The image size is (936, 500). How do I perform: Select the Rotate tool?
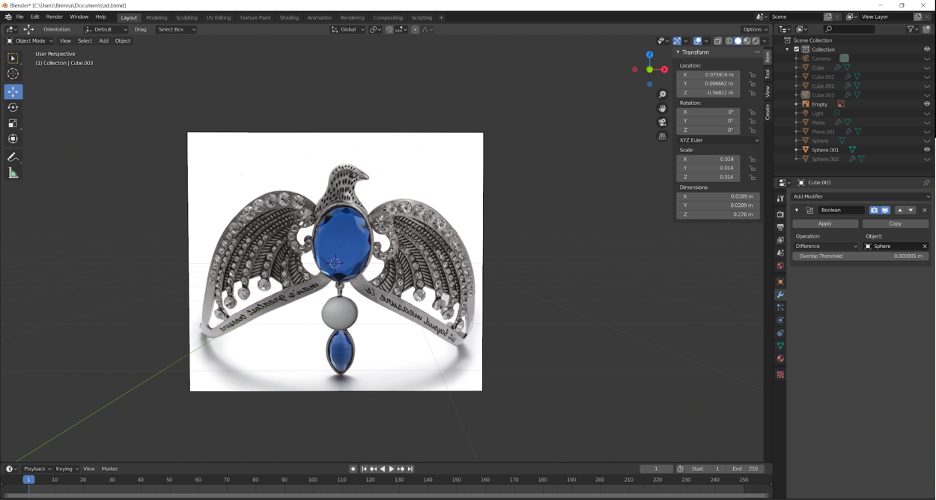coord(13,107)
